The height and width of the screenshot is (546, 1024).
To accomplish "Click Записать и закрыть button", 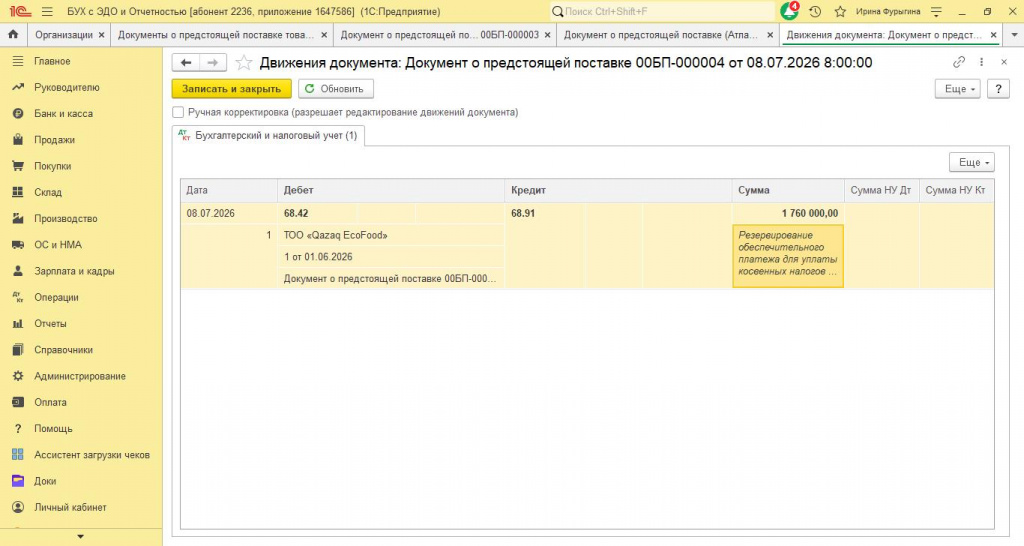I will pyautogui.click(x=232, y=89).
